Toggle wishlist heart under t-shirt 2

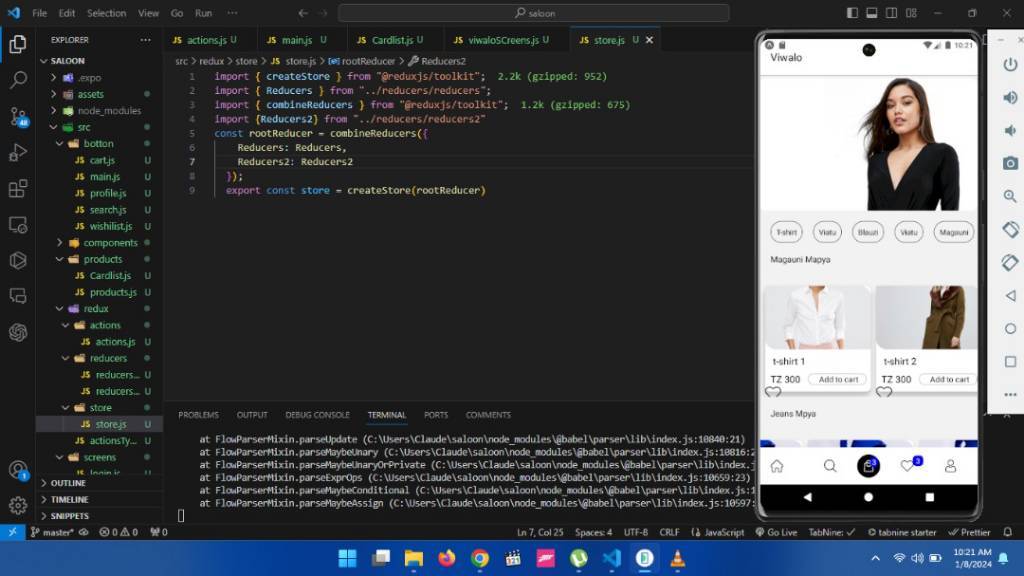[884, 392]
